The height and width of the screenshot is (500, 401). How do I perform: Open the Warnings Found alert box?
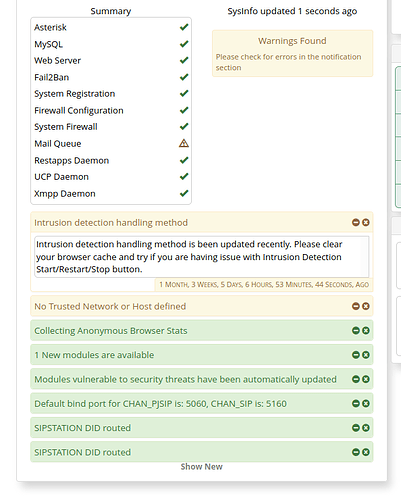(292, 53)
